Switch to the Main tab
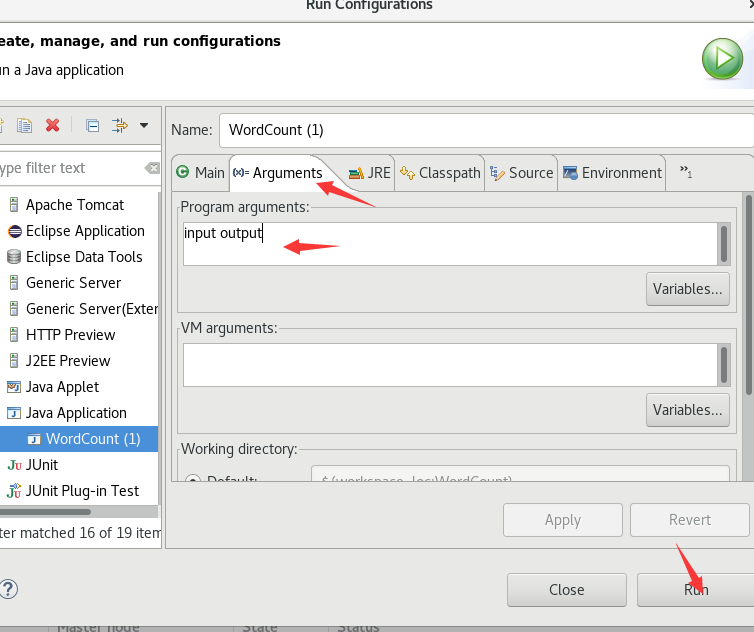The image size is (754, 632). pyautogui.click(x=201, y=173)
